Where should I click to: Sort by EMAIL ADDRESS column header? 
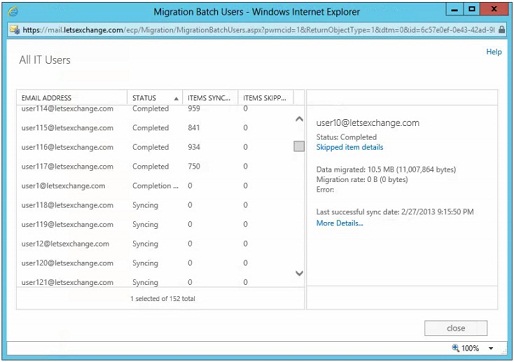pyautogui.click(x=72, y=98)
